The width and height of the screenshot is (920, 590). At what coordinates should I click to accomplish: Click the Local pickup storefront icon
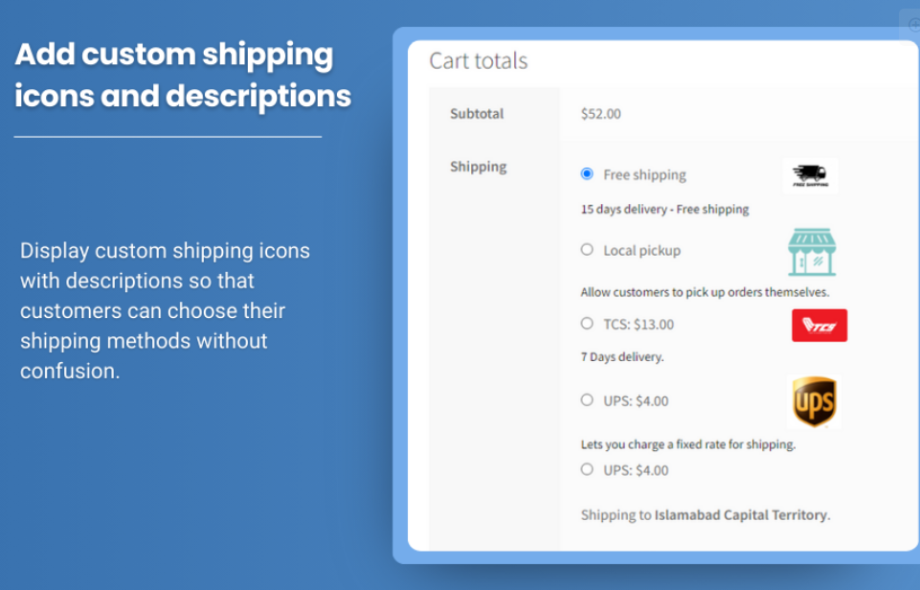coord(812,252)
